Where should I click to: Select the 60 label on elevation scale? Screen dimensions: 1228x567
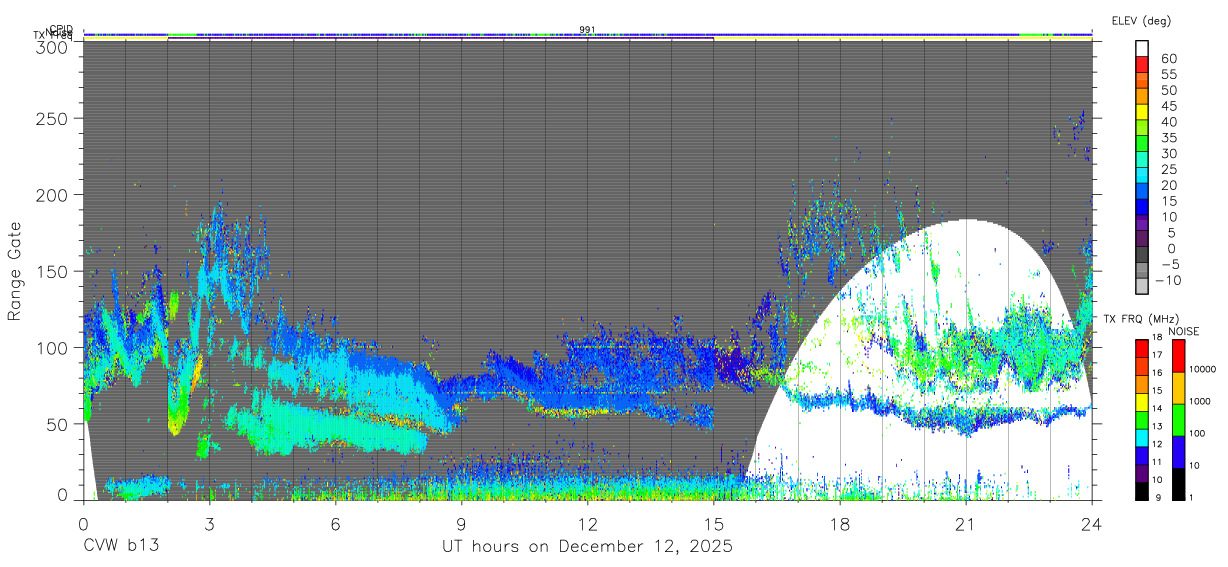tap(1168, 59)
